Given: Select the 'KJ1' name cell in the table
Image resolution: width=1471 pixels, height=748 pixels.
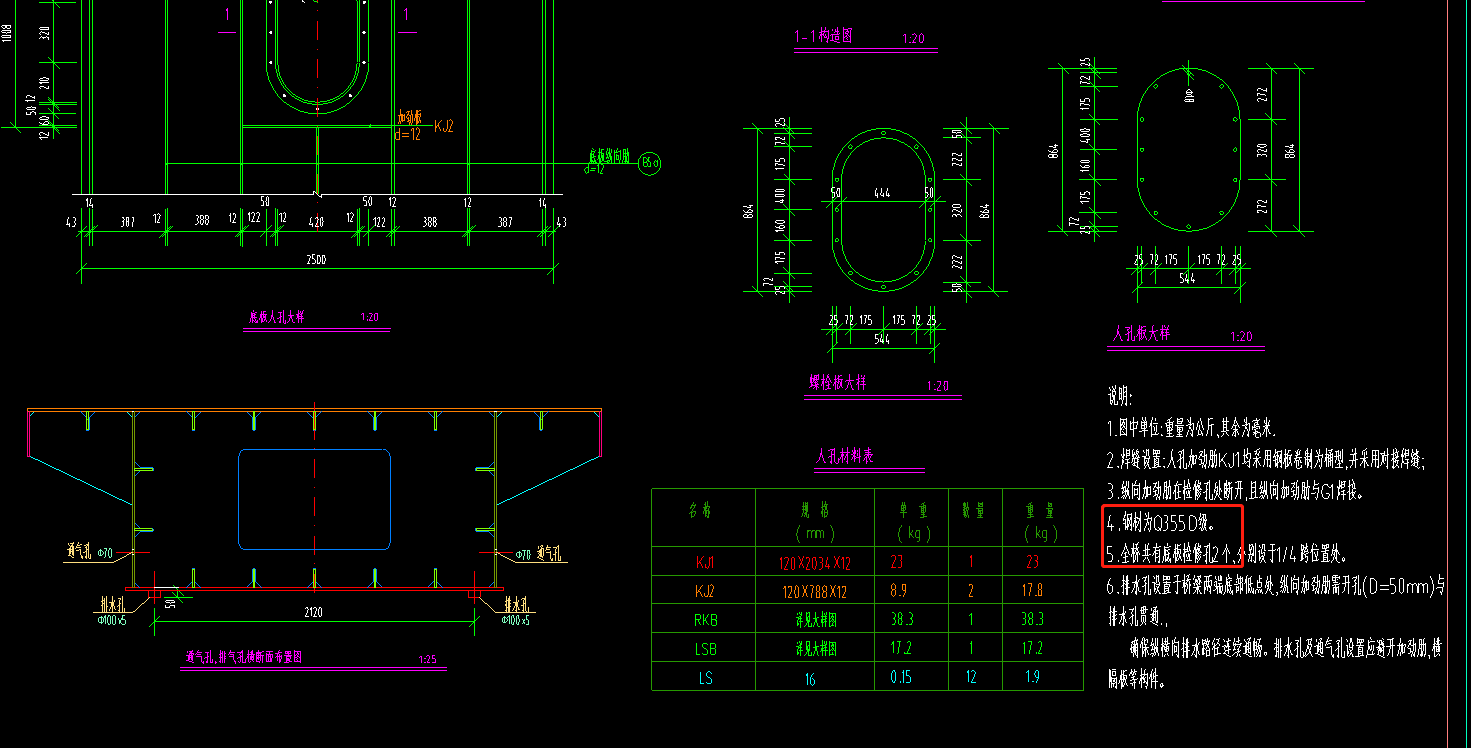Looking at the screenshot, I should tap(705, 562).
